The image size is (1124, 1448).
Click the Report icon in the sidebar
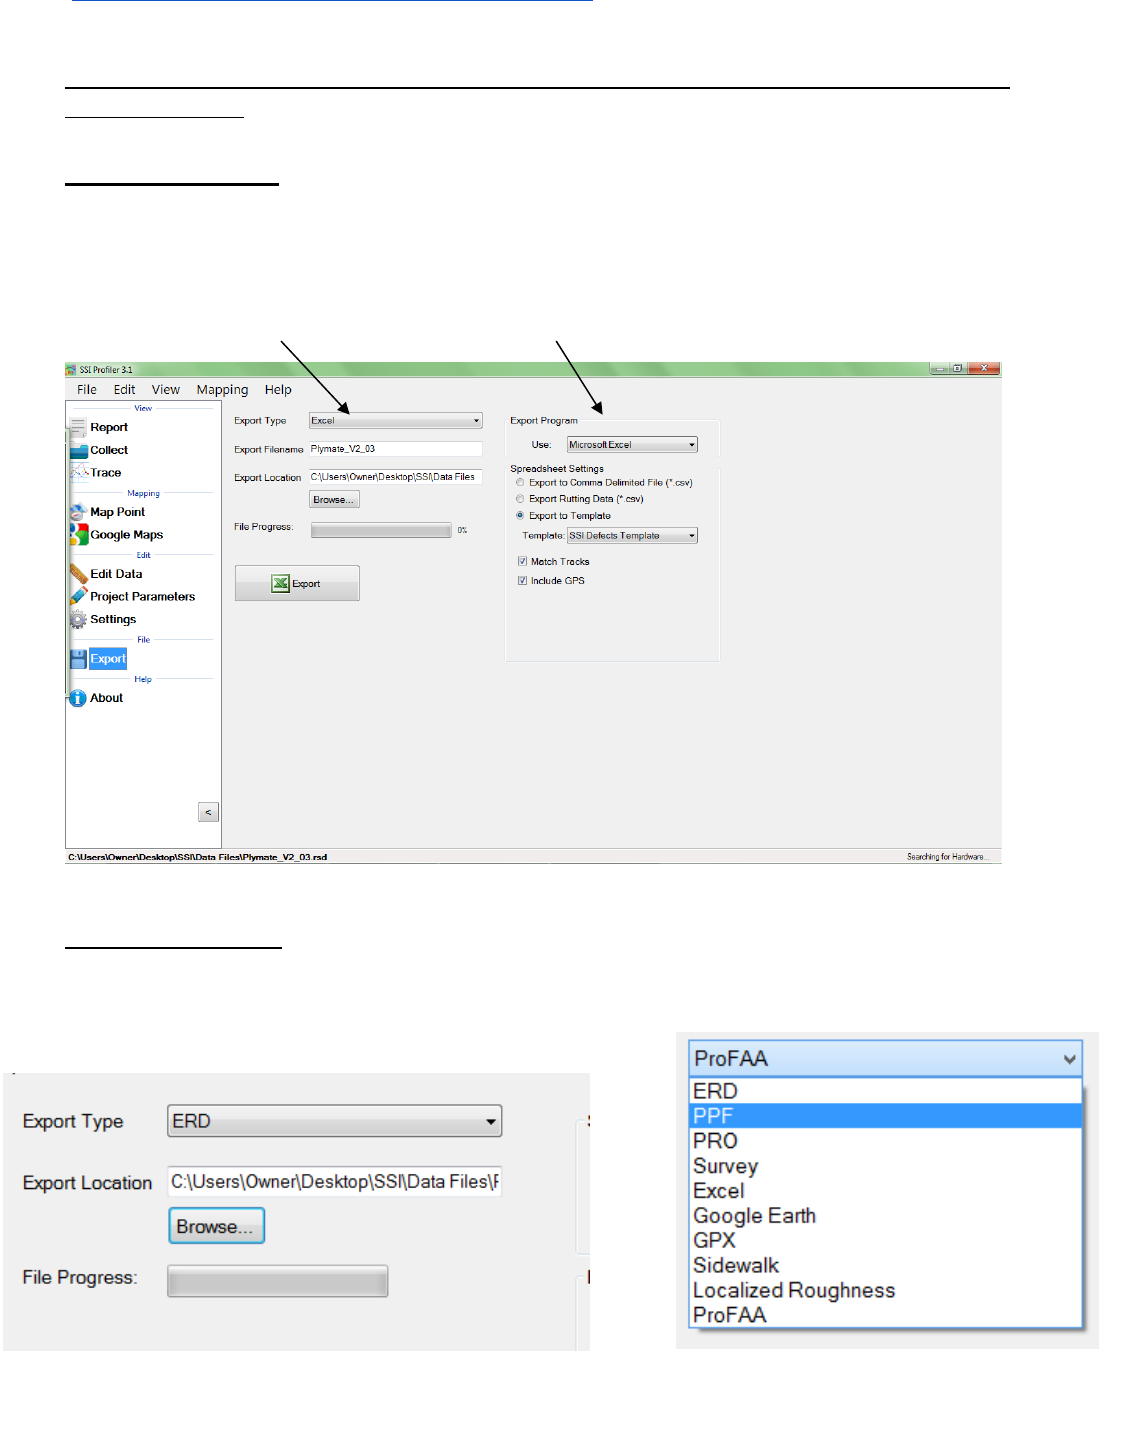pyautogui.click(x=78, y=428)
